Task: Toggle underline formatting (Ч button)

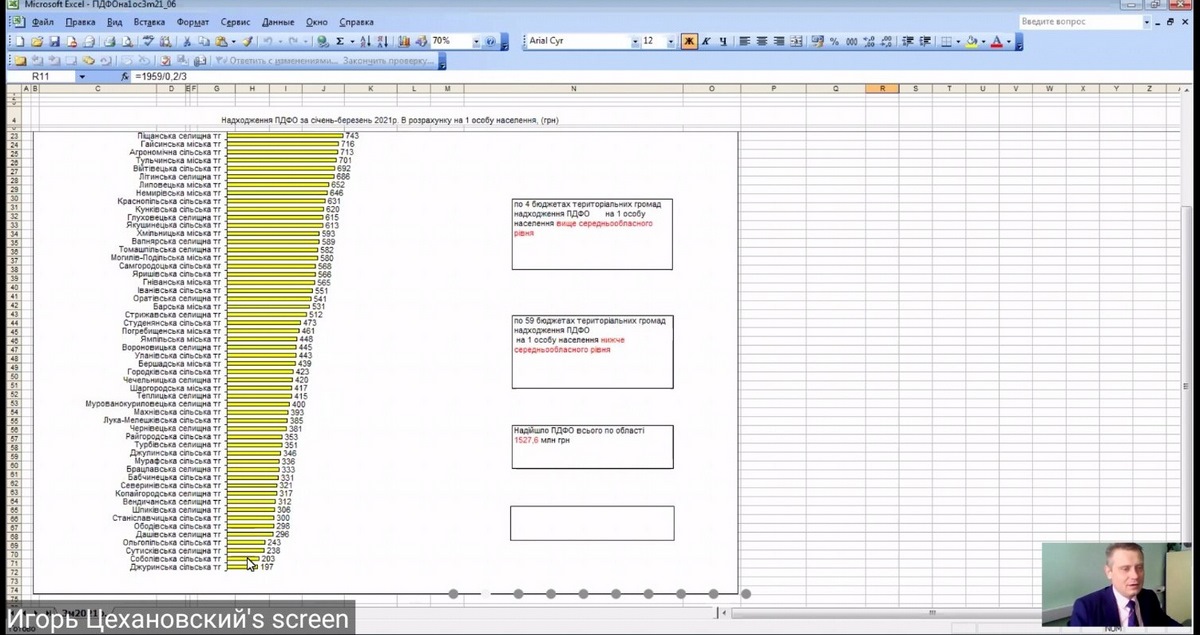Action: pos(722,41)
